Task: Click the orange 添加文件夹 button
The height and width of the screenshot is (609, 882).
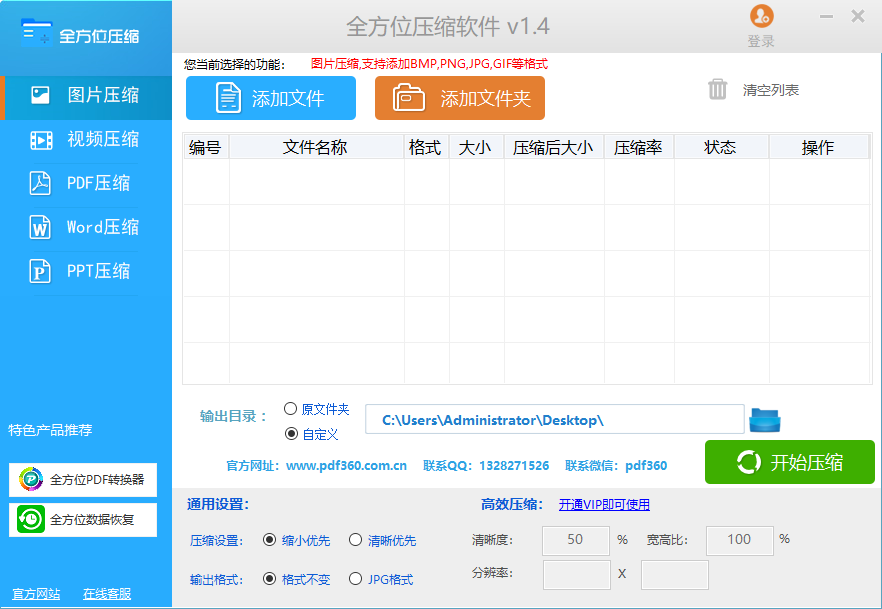Action: click(x=460, y=98)
